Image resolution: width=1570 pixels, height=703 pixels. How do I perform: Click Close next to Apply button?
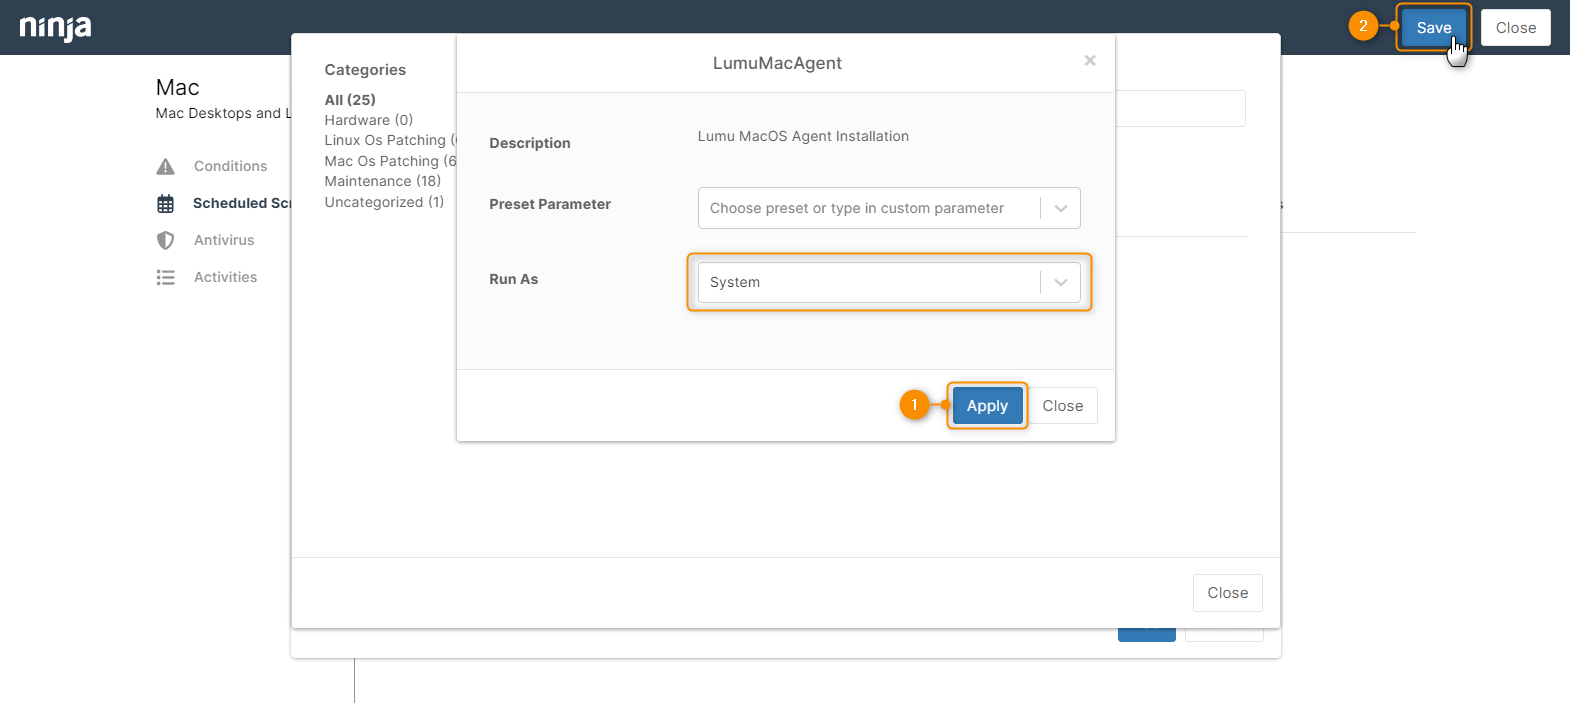click(x=1062, y=406)
